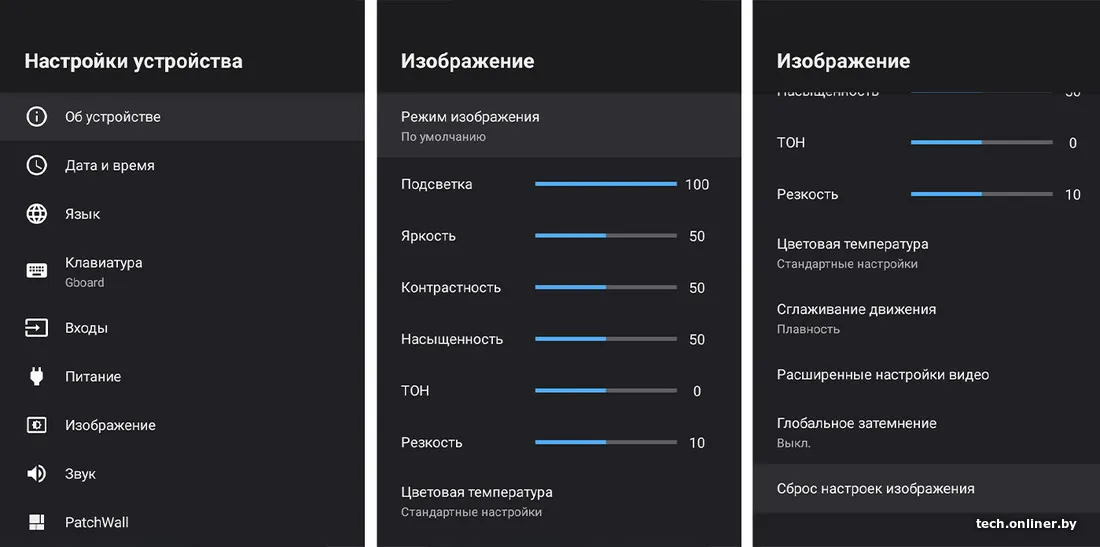Open Режим изображения mode selector
The height and width of the screenshot is (547, 1100).
(x=558, y=126)
